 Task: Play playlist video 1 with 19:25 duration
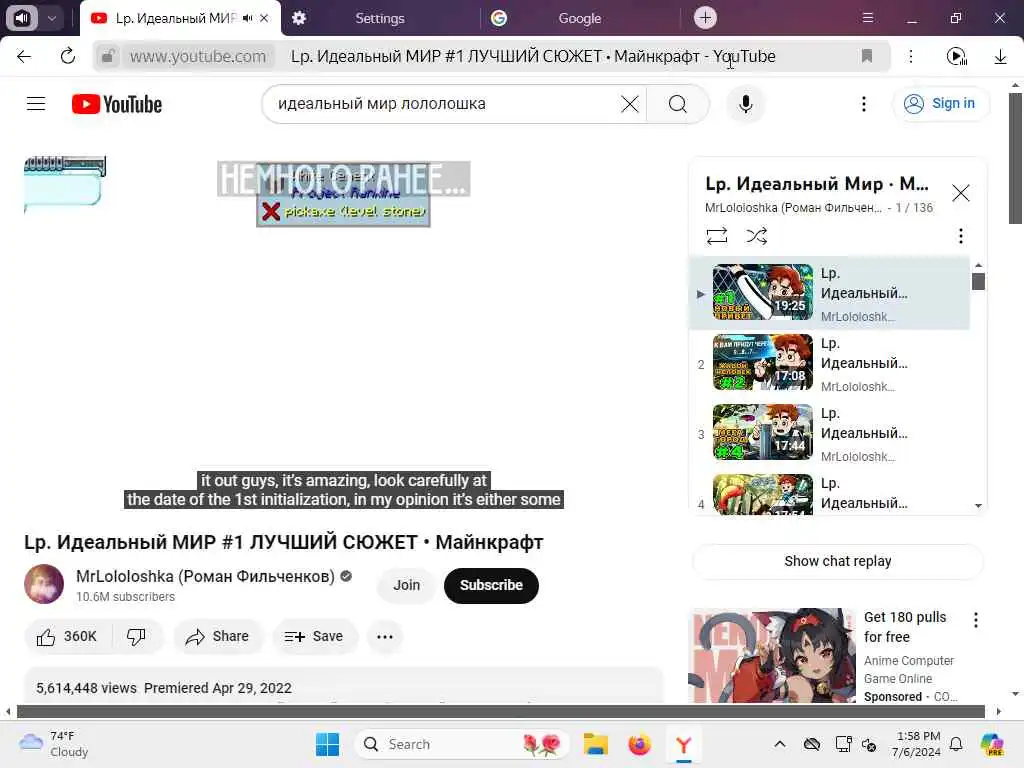point(763,292)
